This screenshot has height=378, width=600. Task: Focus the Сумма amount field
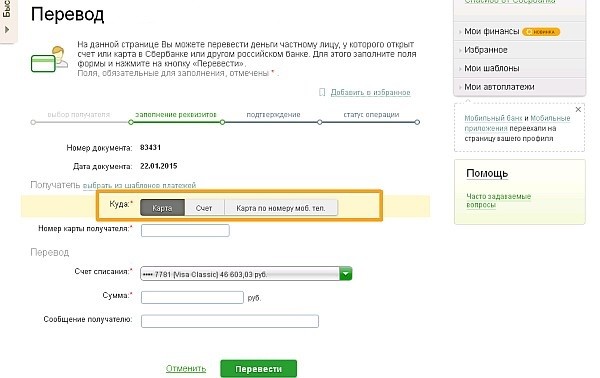pyautogui.click(x=192, y=297)
